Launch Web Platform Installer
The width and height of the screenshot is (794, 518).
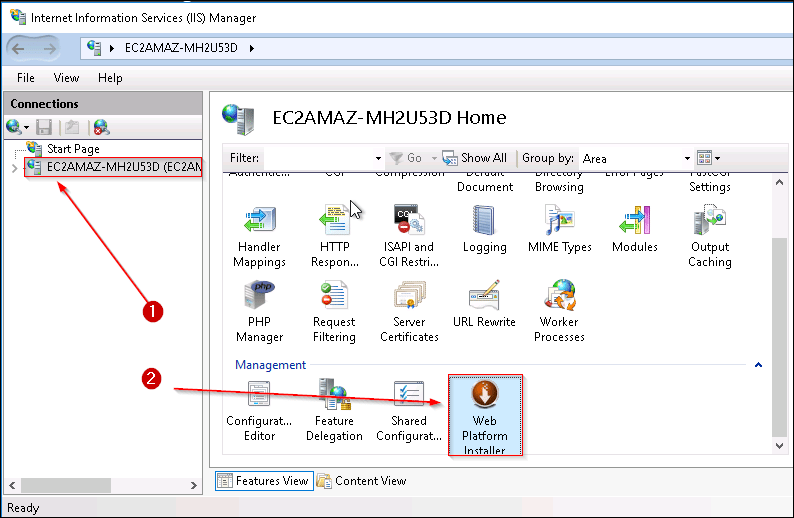coord(485,415)
